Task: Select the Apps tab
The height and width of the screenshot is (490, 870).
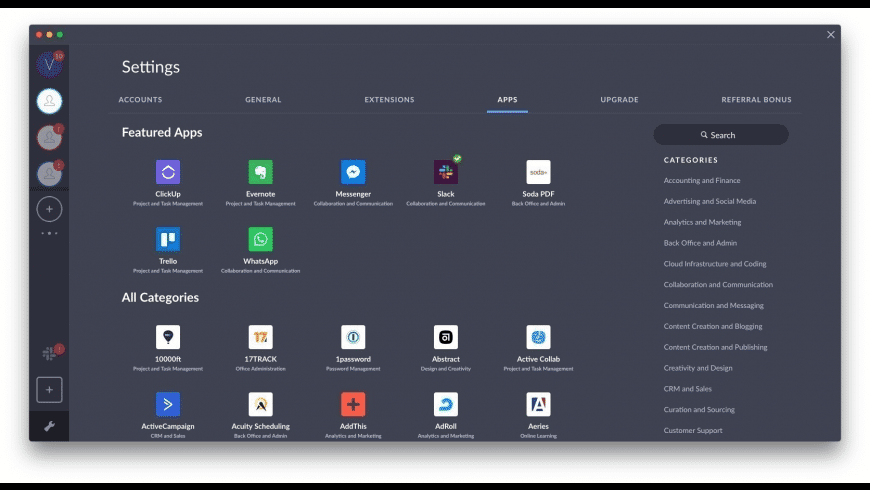Action: tap(507, 100)
